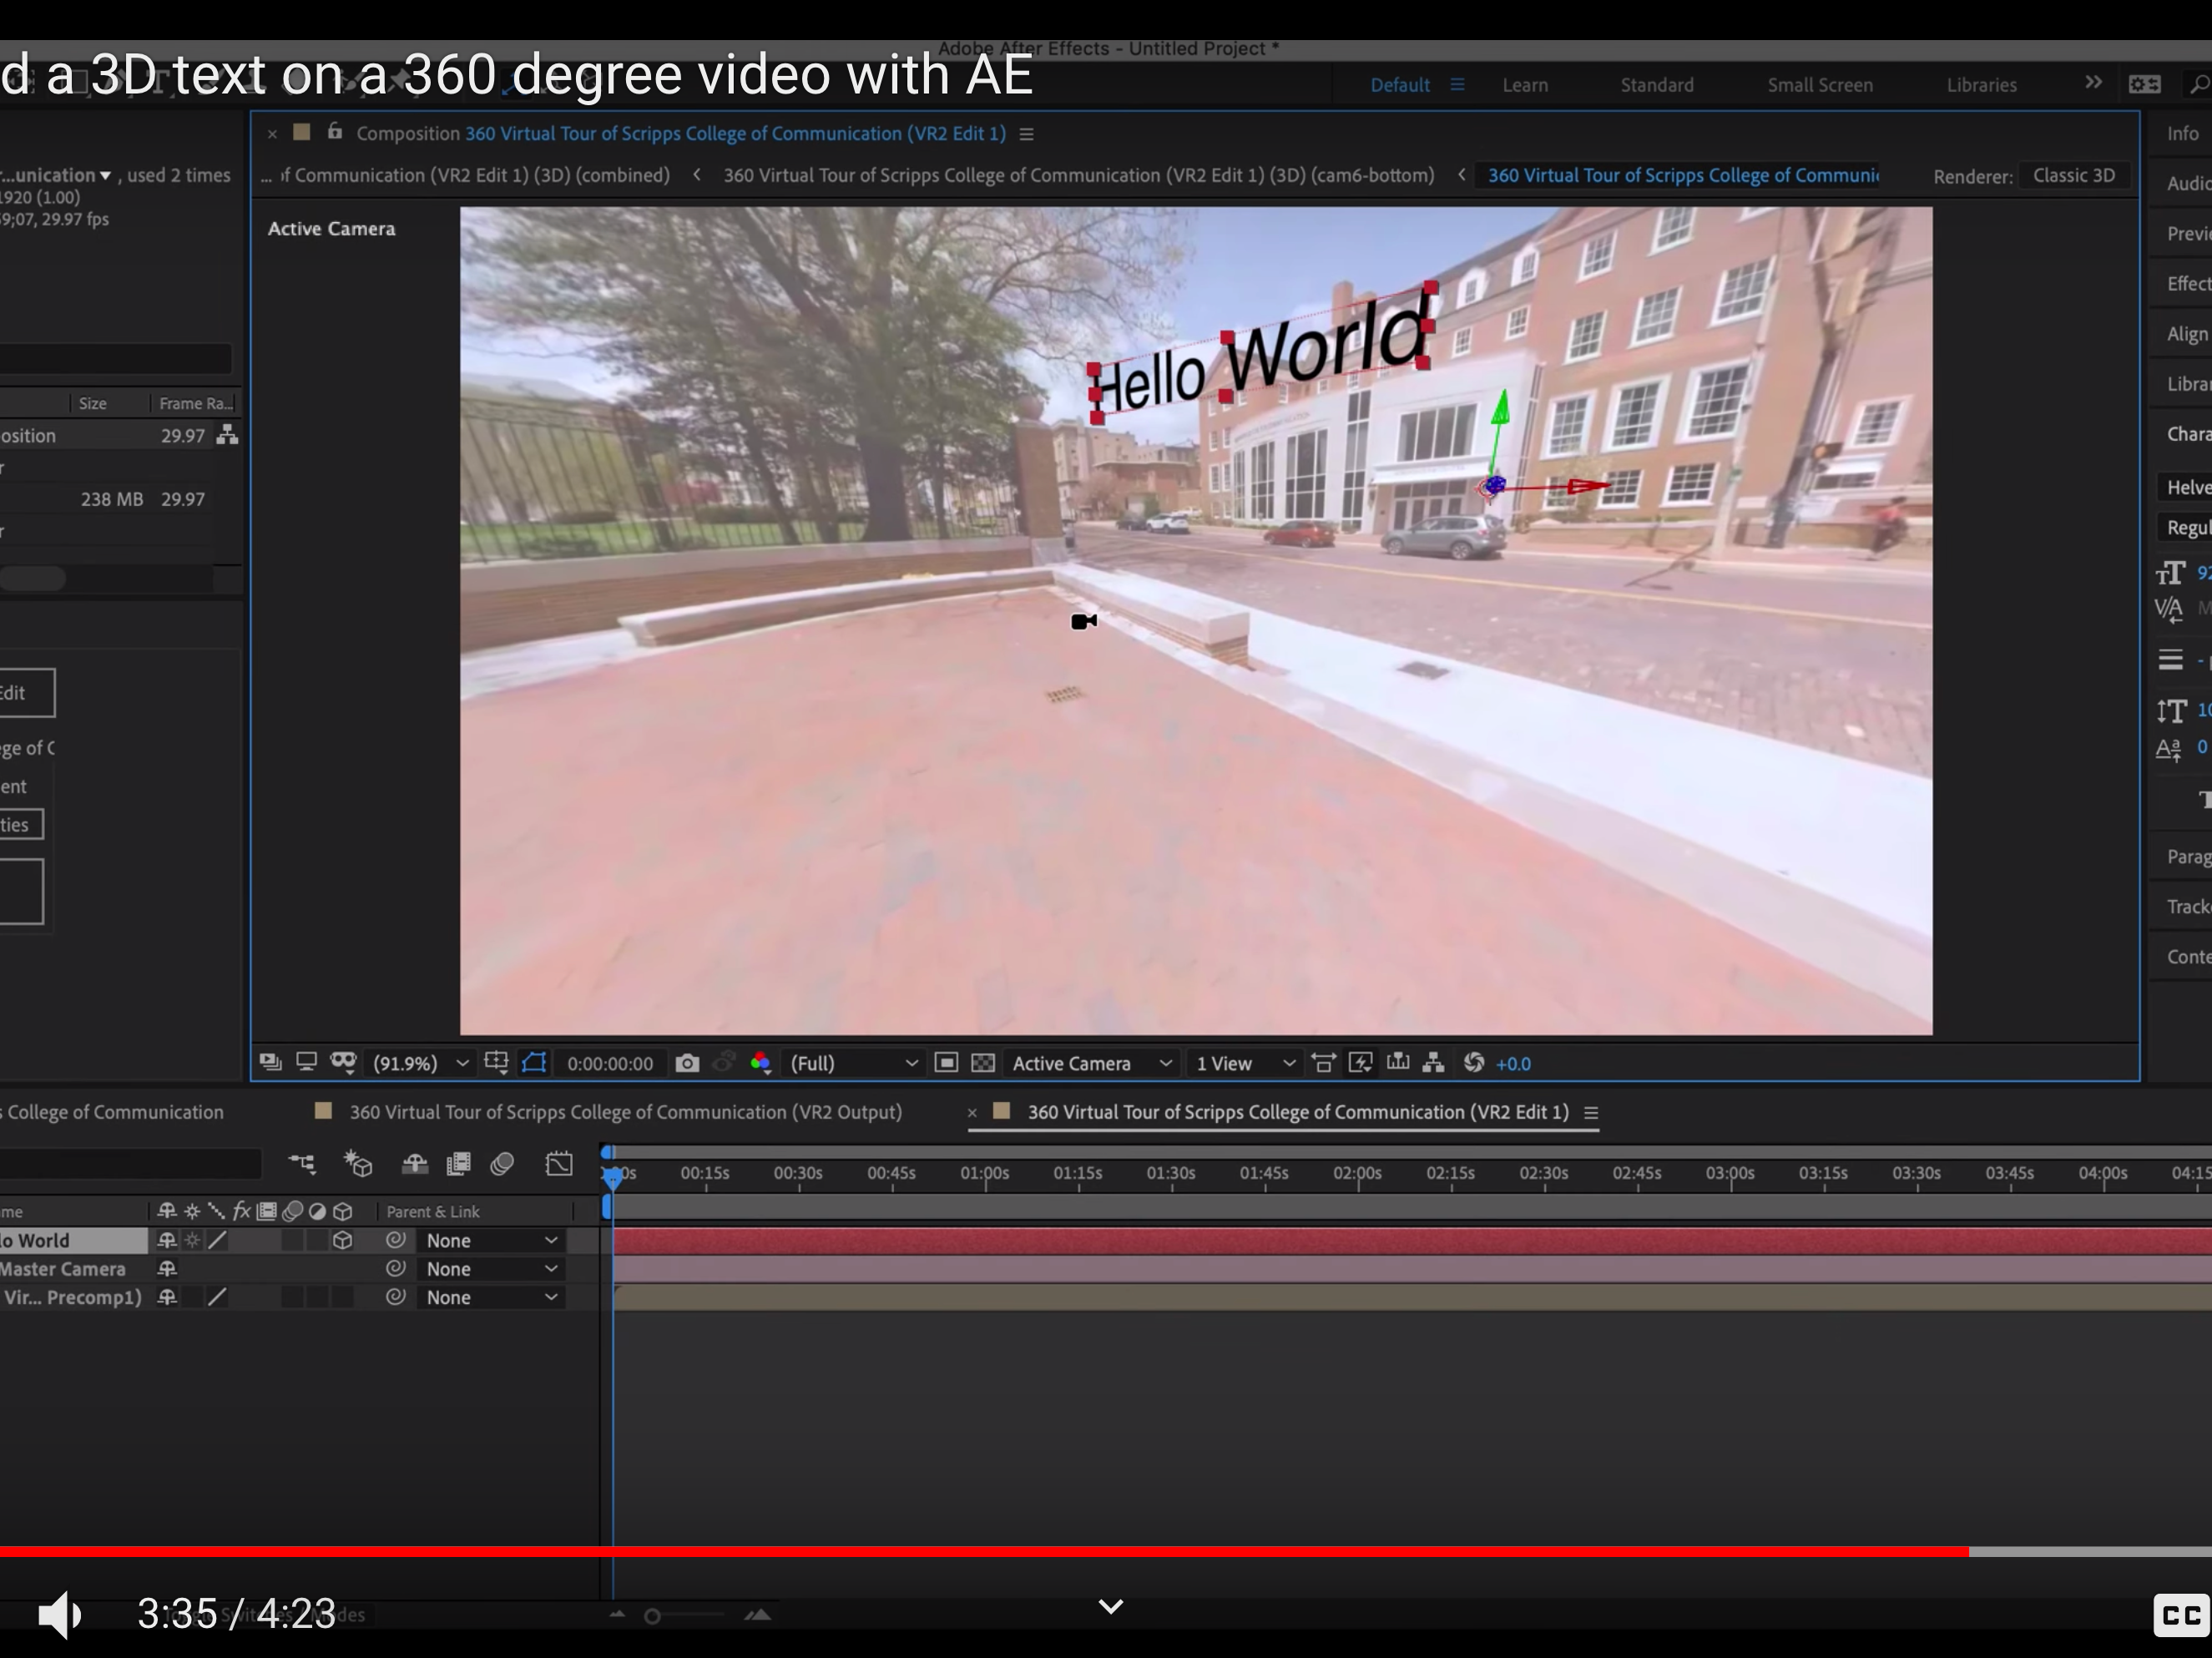Toggle Draft 3D button in timeline
This screenshot has width=2212, height=1658.
[x=357, y=1163]
